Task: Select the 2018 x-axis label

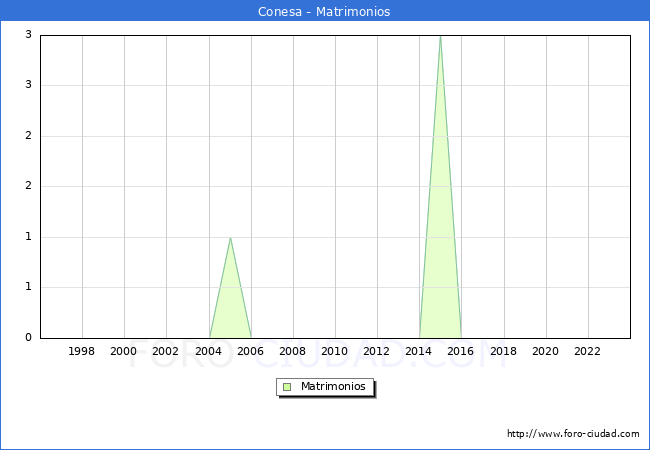Action: [504, 351]
